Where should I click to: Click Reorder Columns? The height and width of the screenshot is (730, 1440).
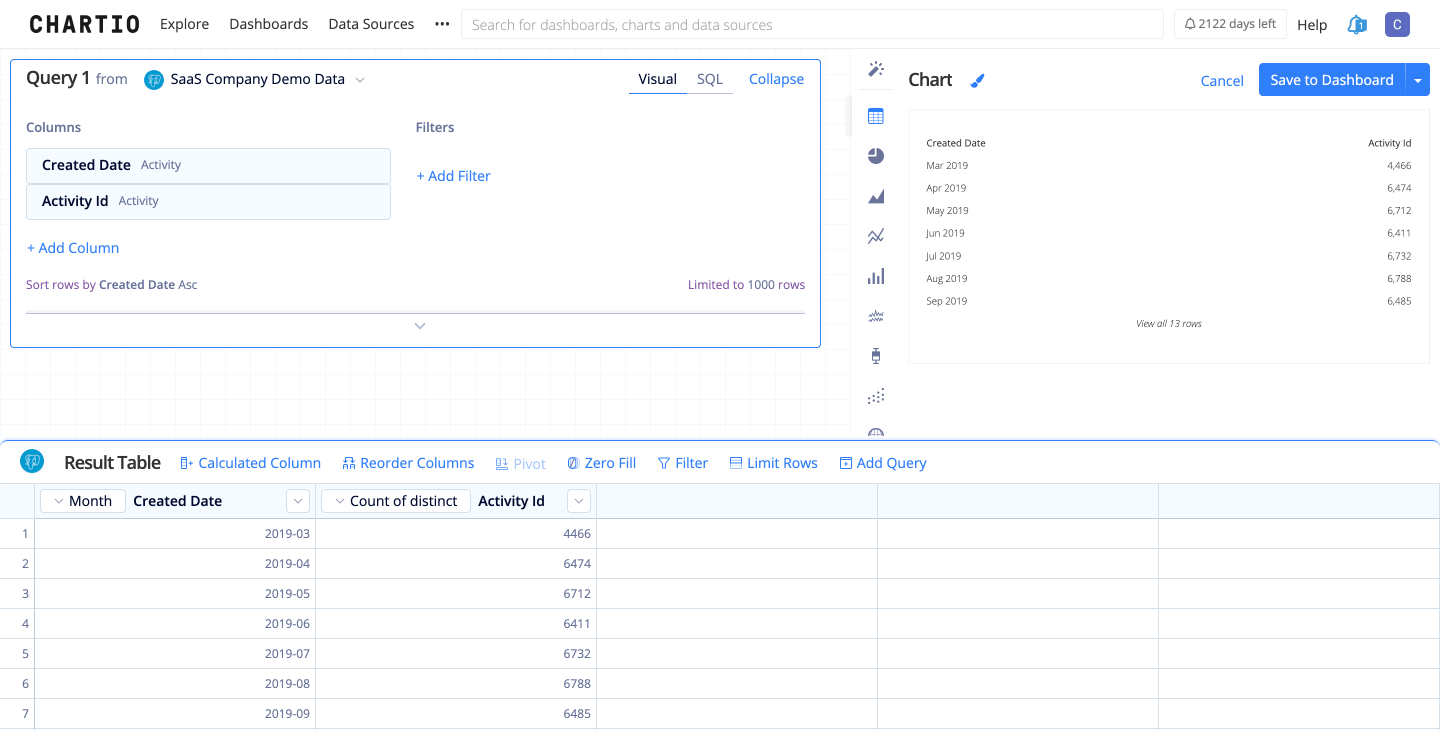point(408,463)
